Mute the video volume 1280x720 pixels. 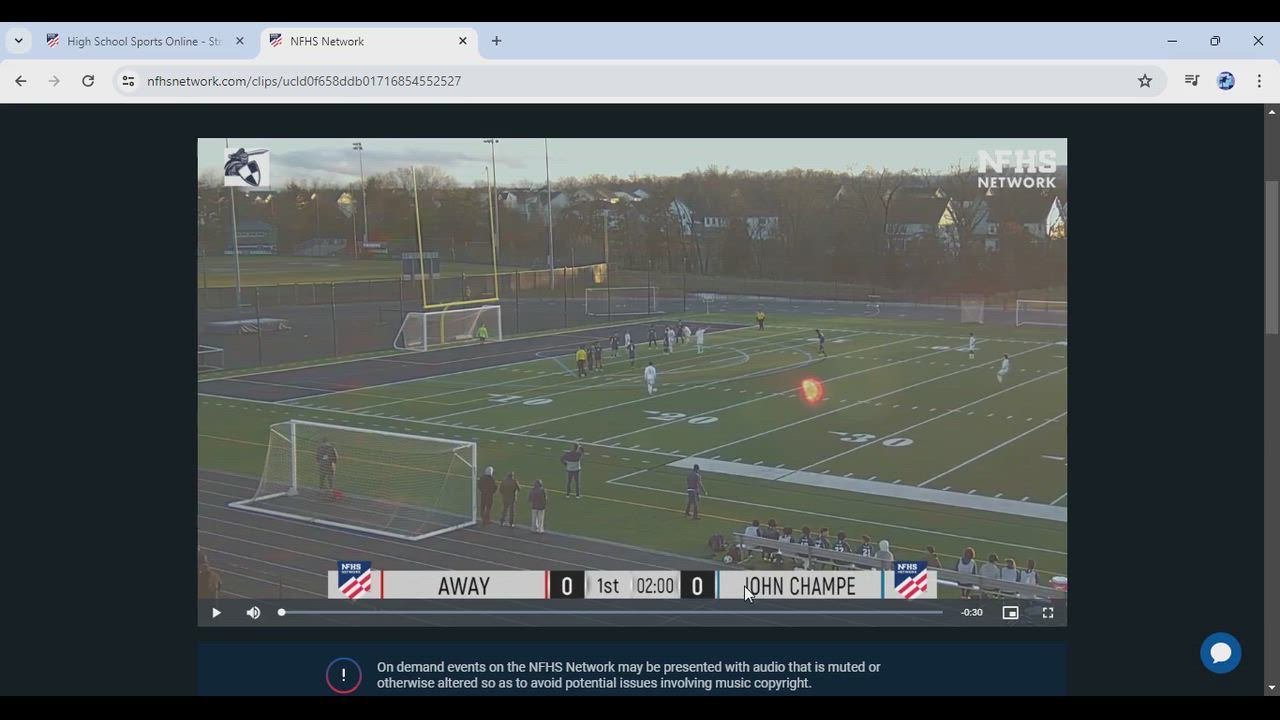coord(253,613)
